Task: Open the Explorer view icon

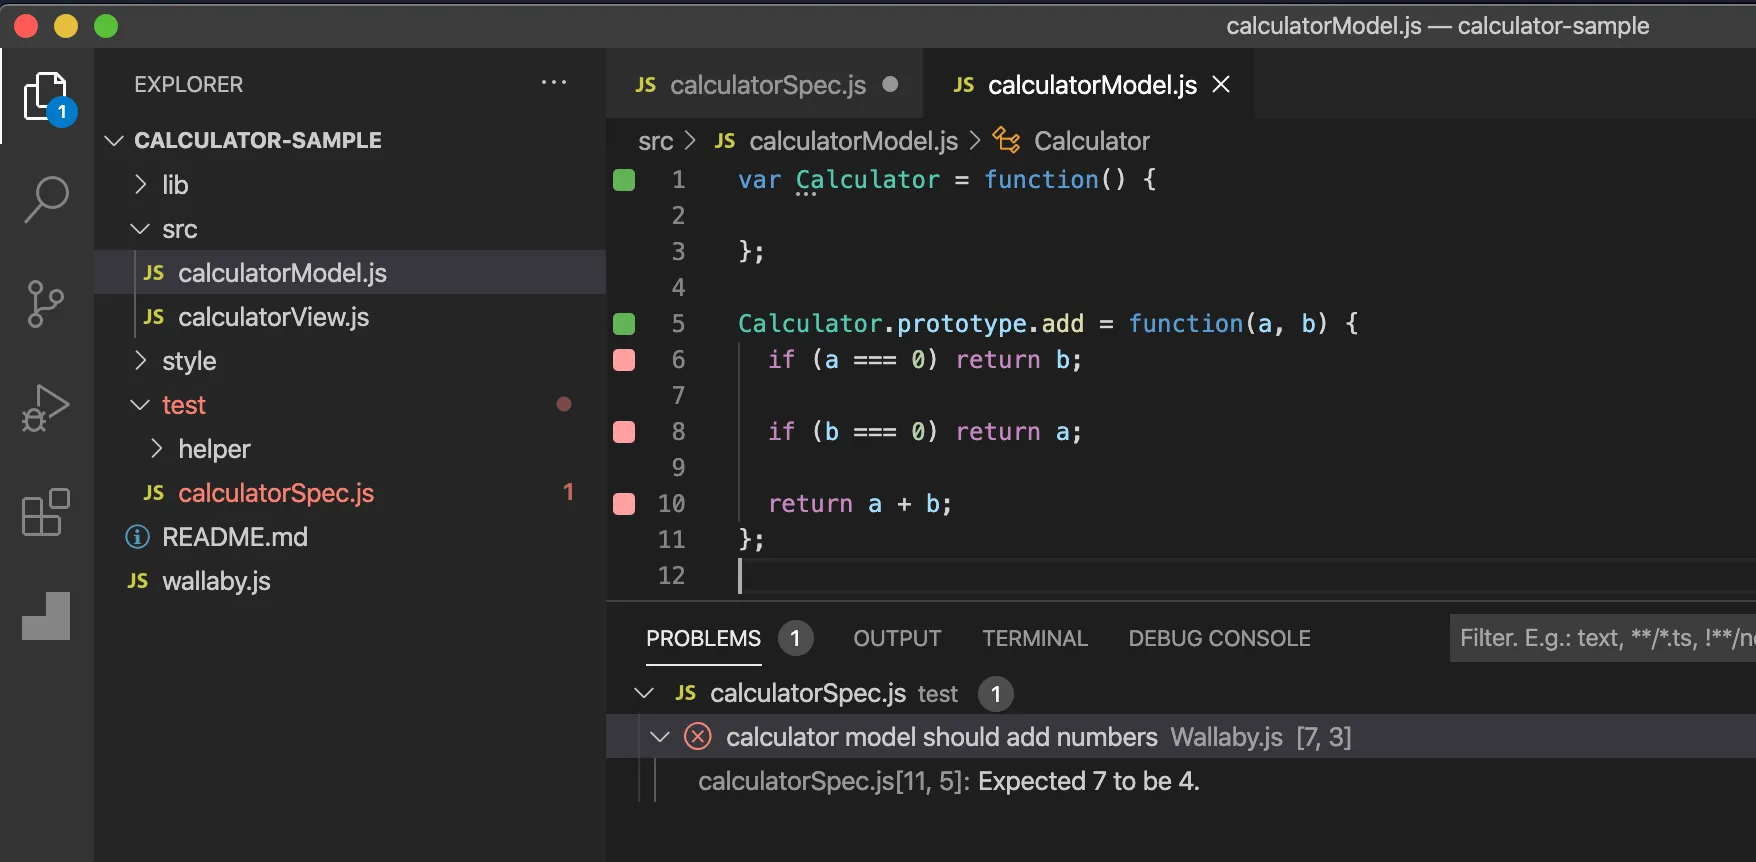Action: pos(46,97)
